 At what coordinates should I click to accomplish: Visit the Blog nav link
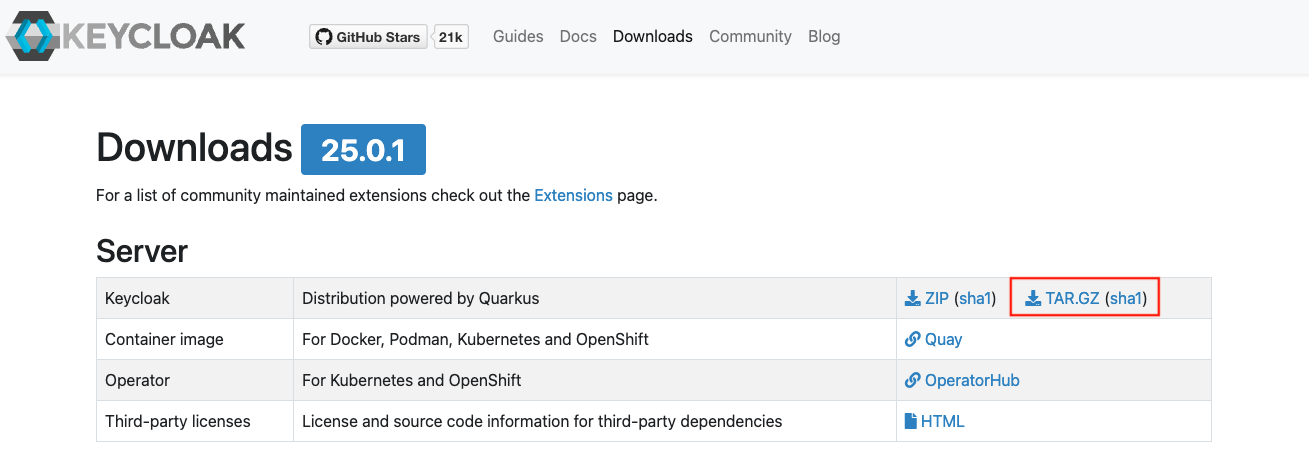point(824,36)
